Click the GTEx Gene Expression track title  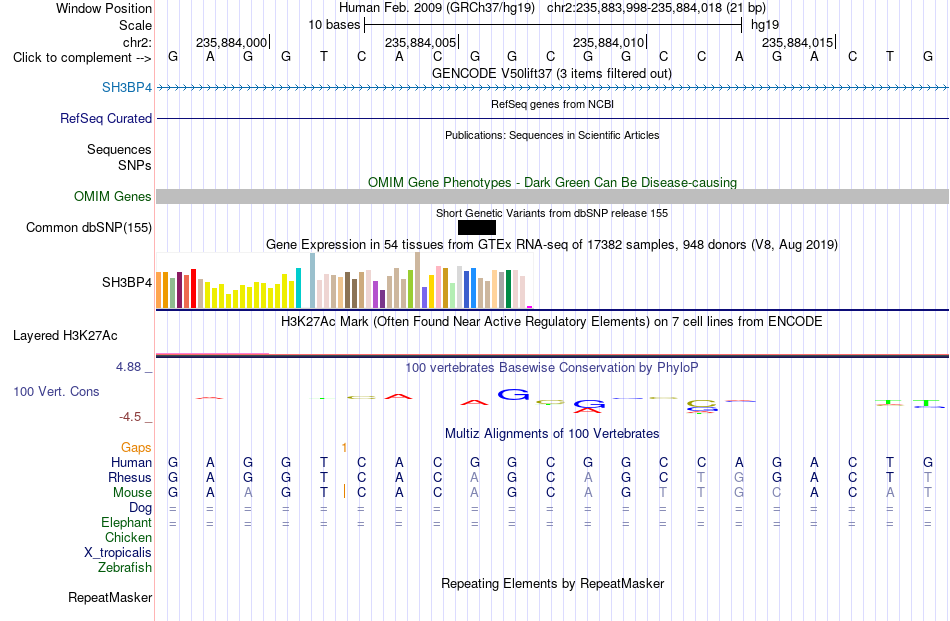tap(552, 245)
